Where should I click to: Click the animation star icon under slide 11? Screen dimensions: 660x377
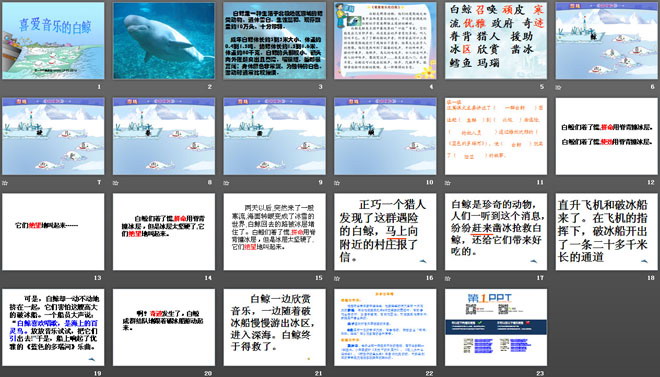(x=448, y=183)
